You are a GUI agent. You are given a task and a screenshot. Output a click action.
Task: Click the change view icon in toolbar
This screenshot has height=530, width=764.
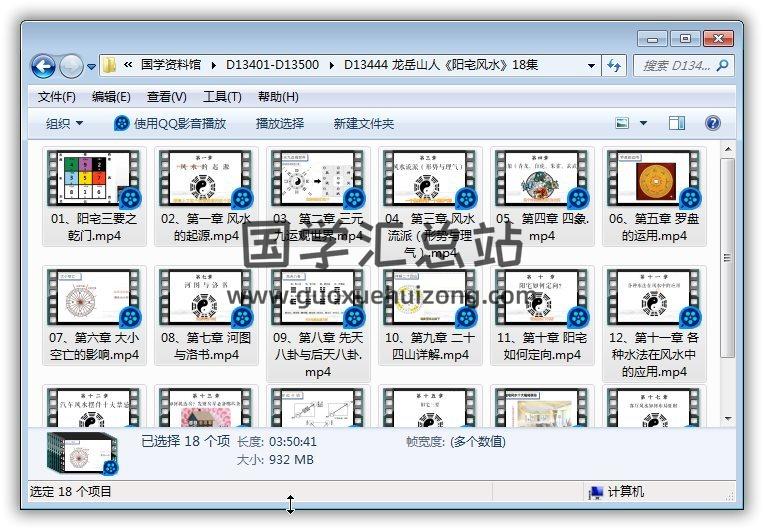click(x=623, y=123)
